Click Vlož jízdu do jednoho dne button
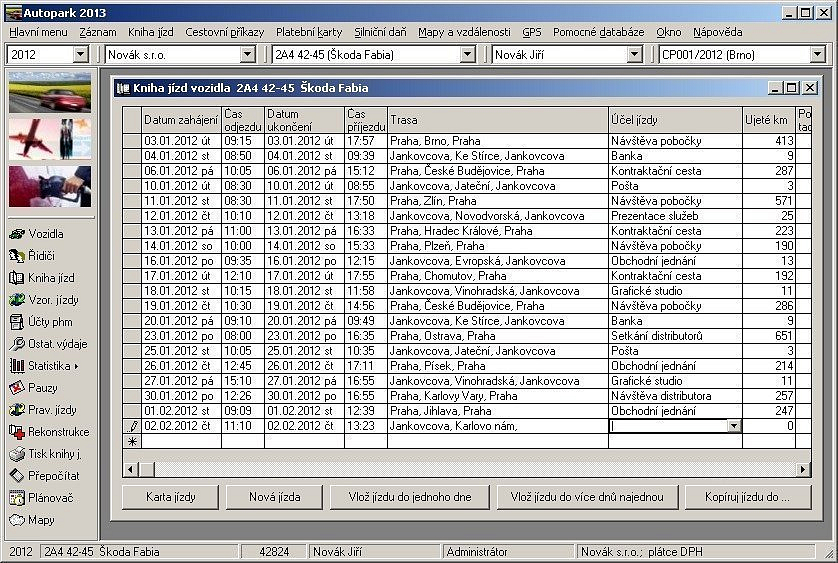 pos(409,497)
